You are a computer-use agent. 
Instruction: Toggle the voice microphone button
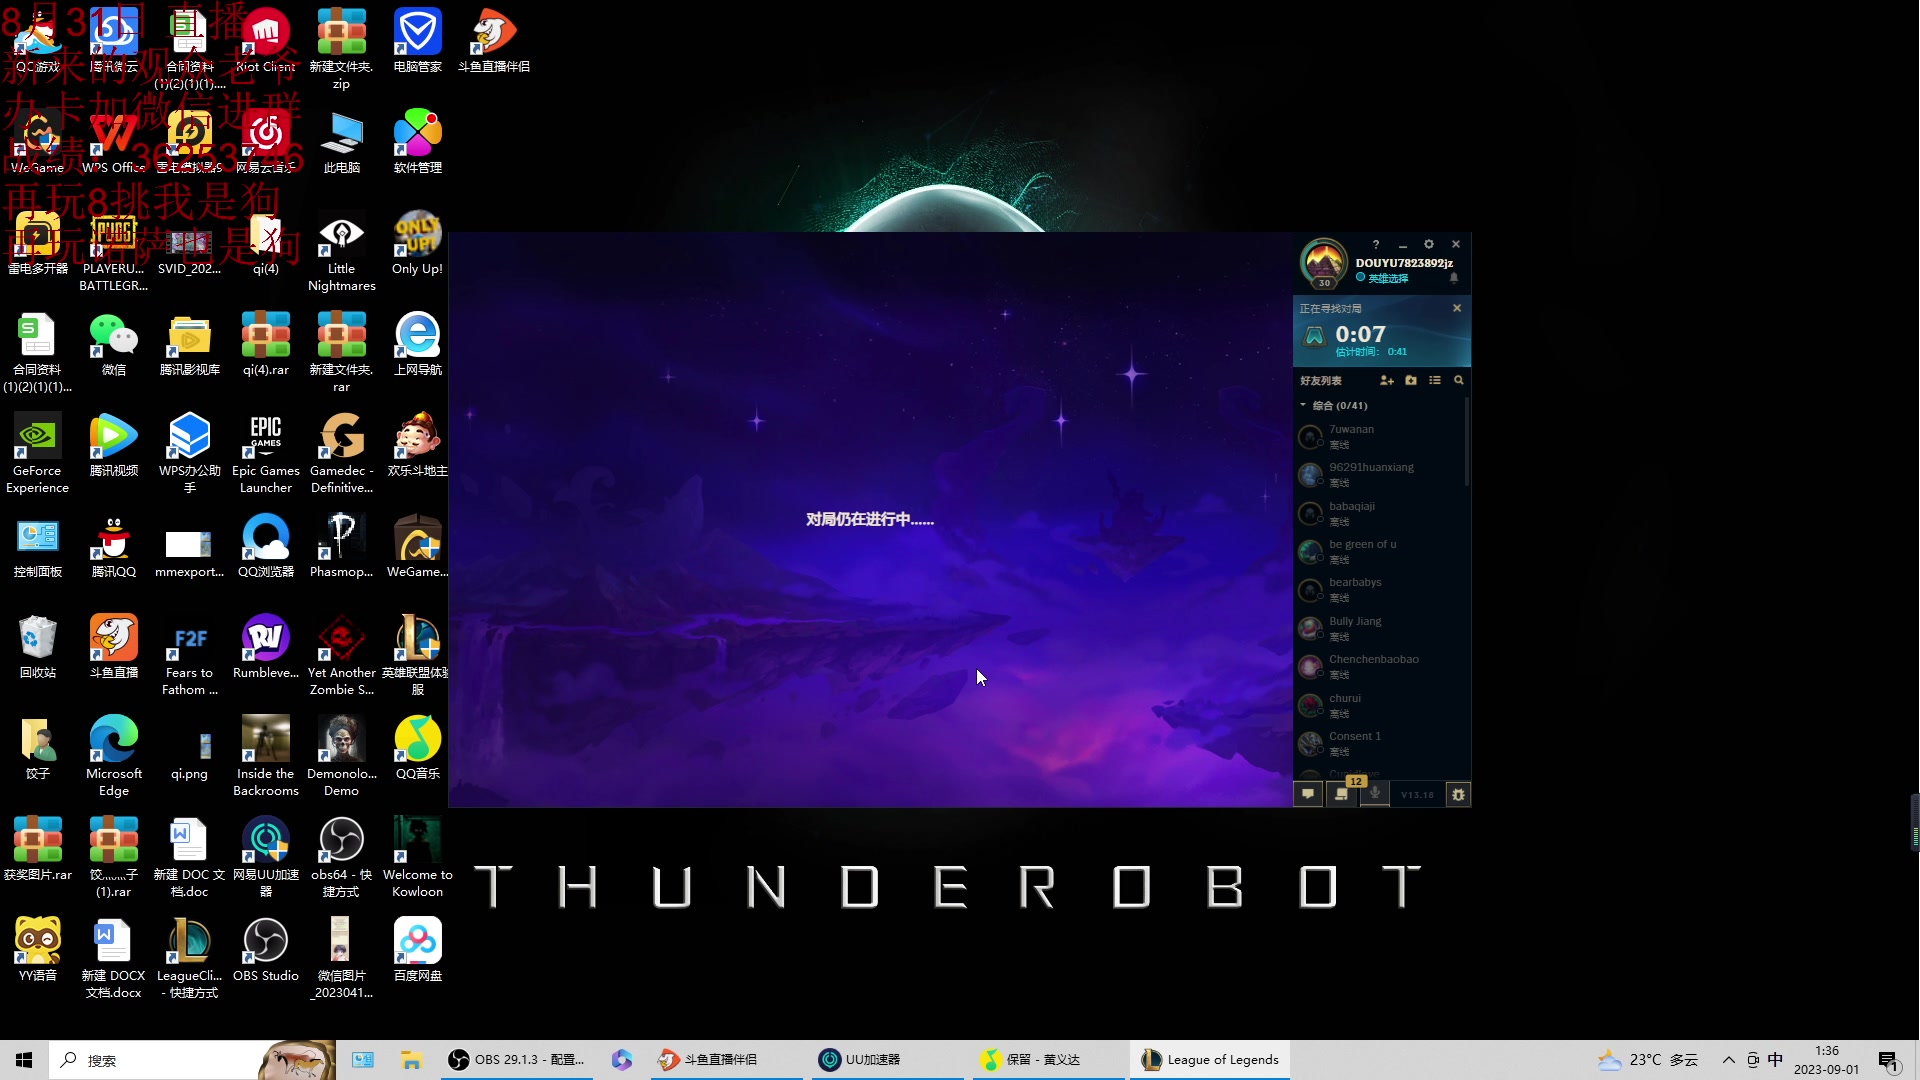click(x=1375, y=794)
